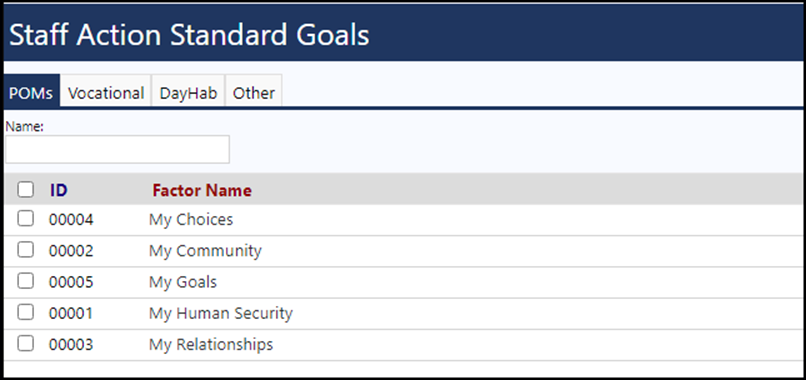The height and width of the screenshot is (380, 806).
Task: Switch to the POMs tab
Action: pos(31,91)
